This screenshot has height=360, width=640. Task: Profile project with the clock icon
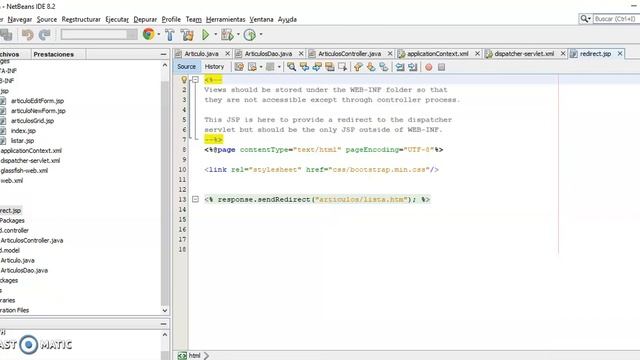point(249,35)
